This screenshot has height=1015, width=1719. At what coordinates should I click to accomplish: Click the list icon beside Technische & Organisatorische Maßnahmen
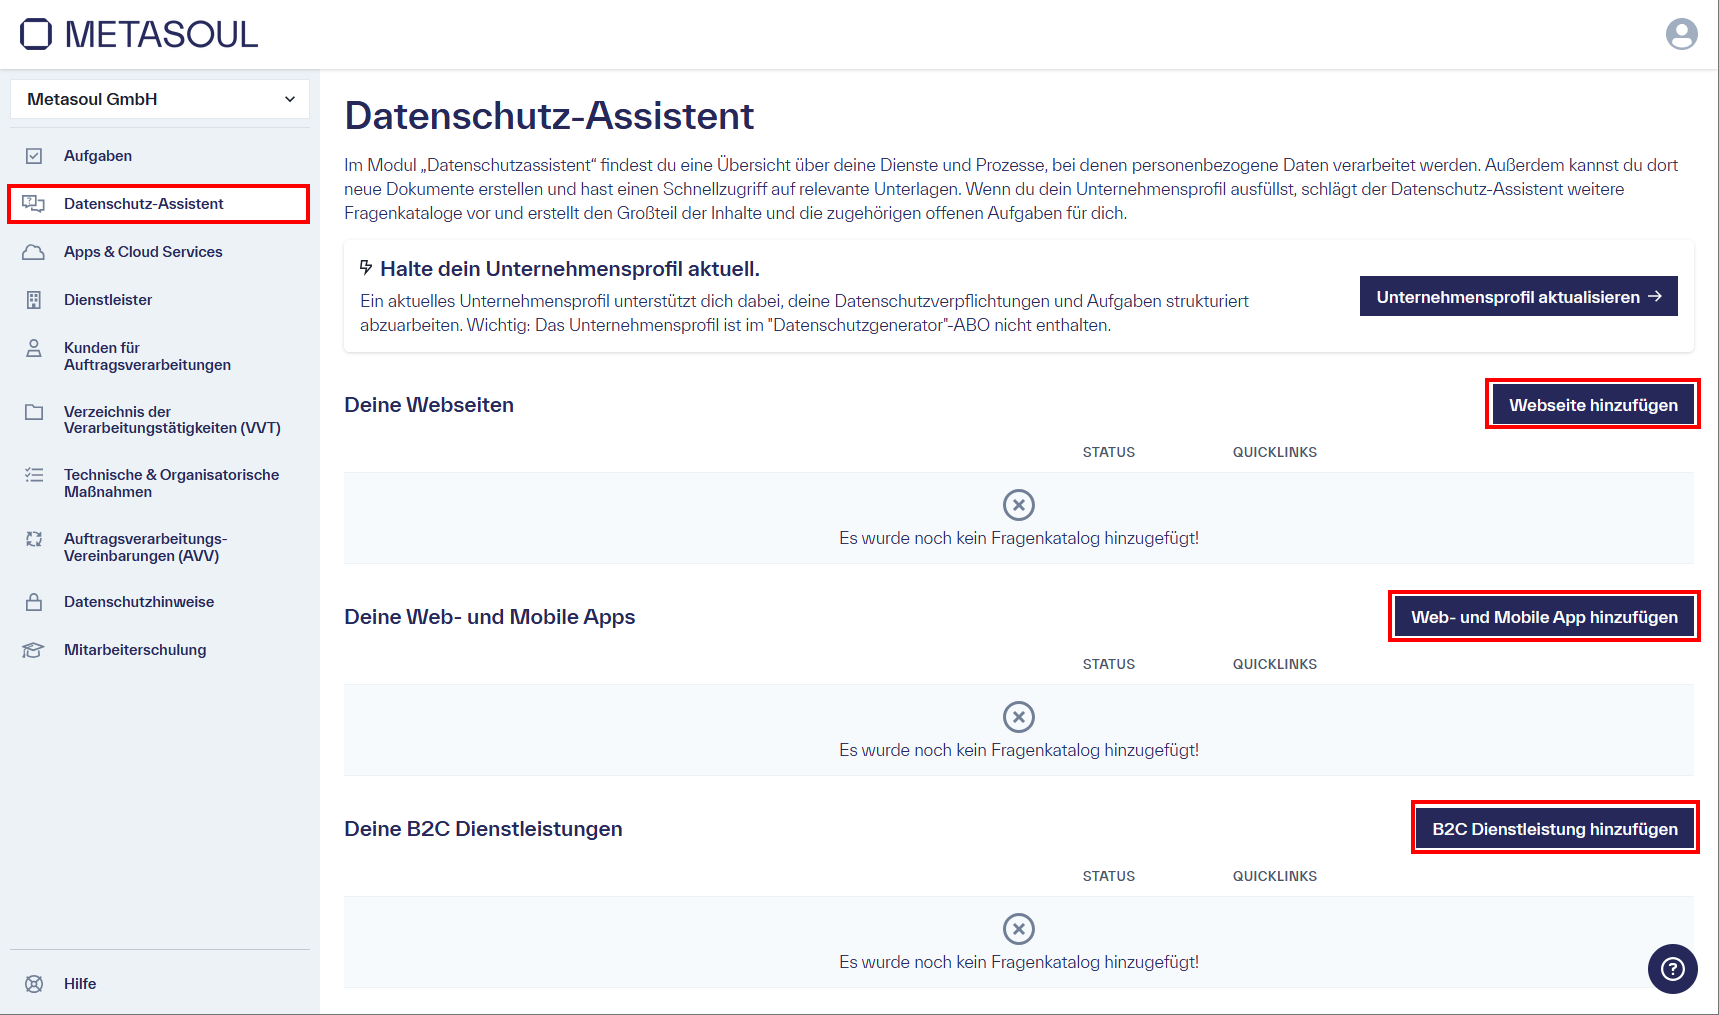[33, 475]
